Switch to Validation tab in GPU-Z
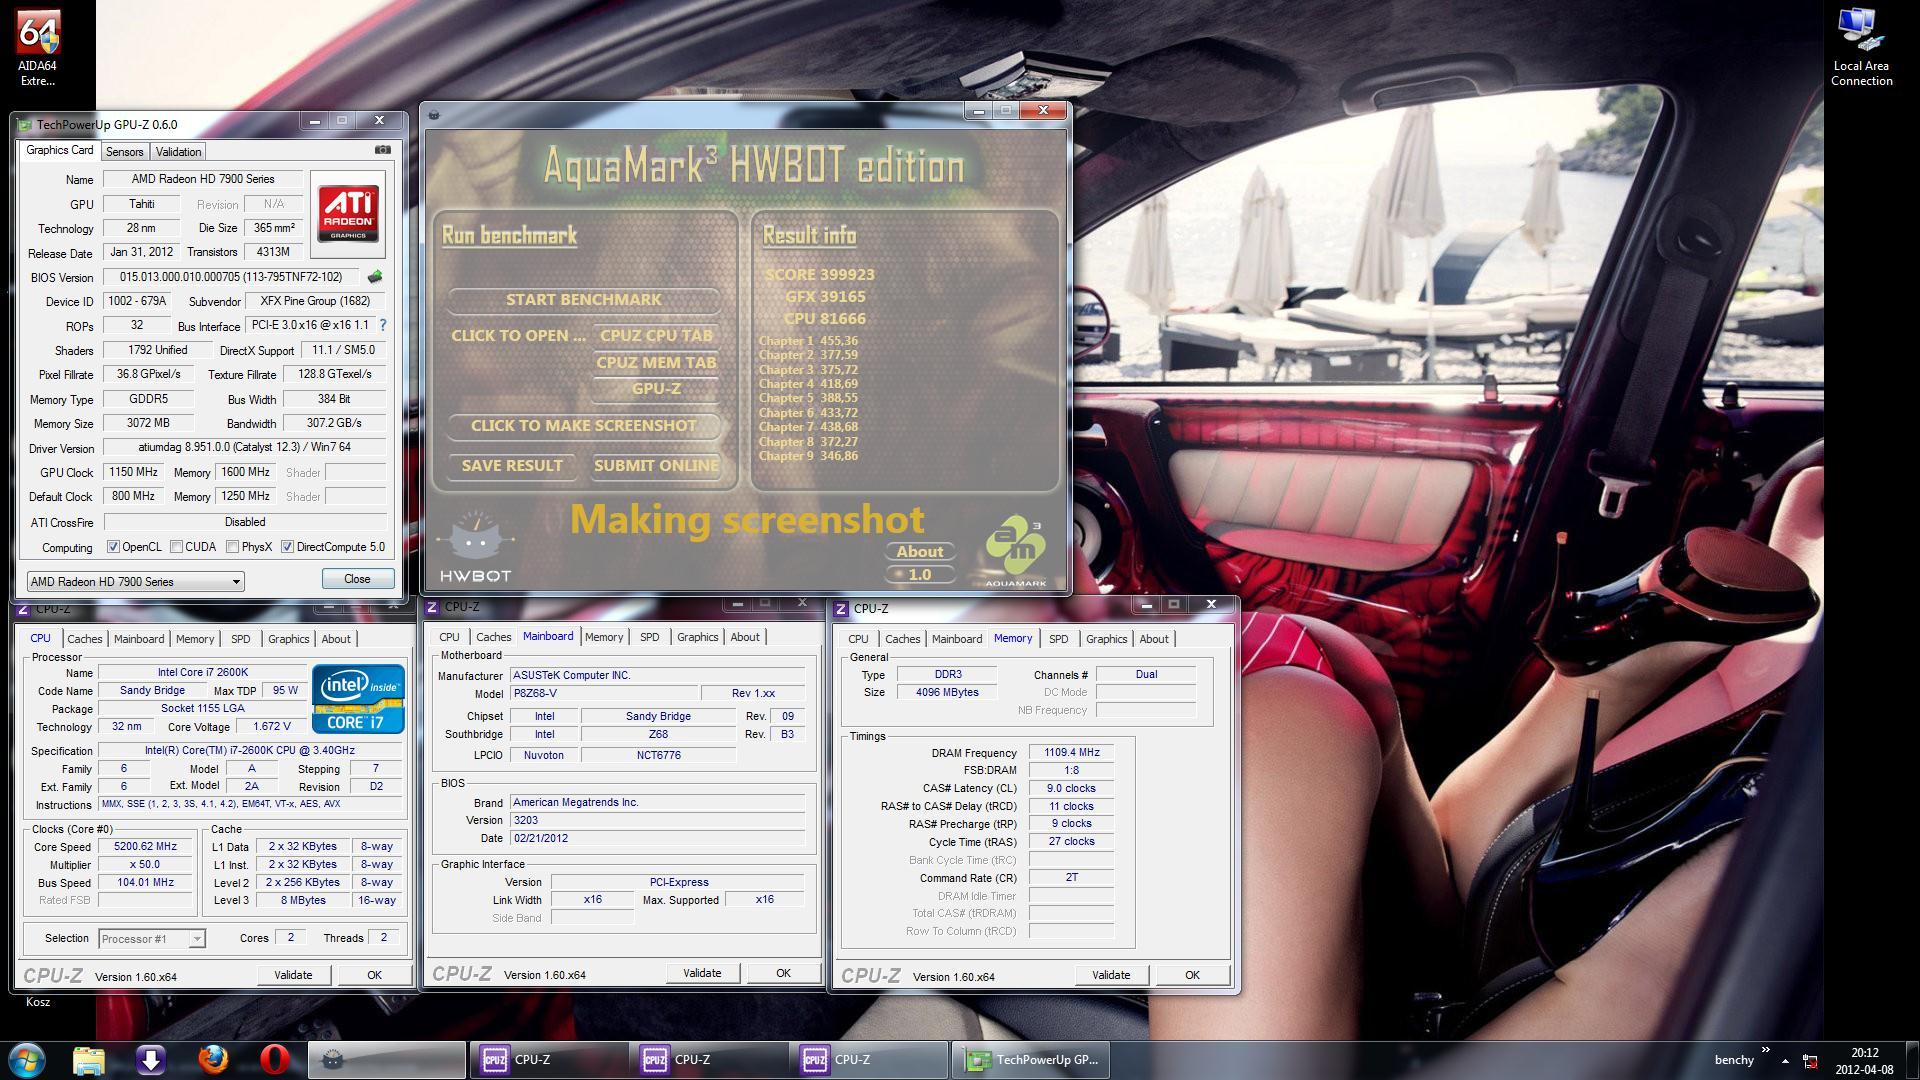 coord(179,151)
